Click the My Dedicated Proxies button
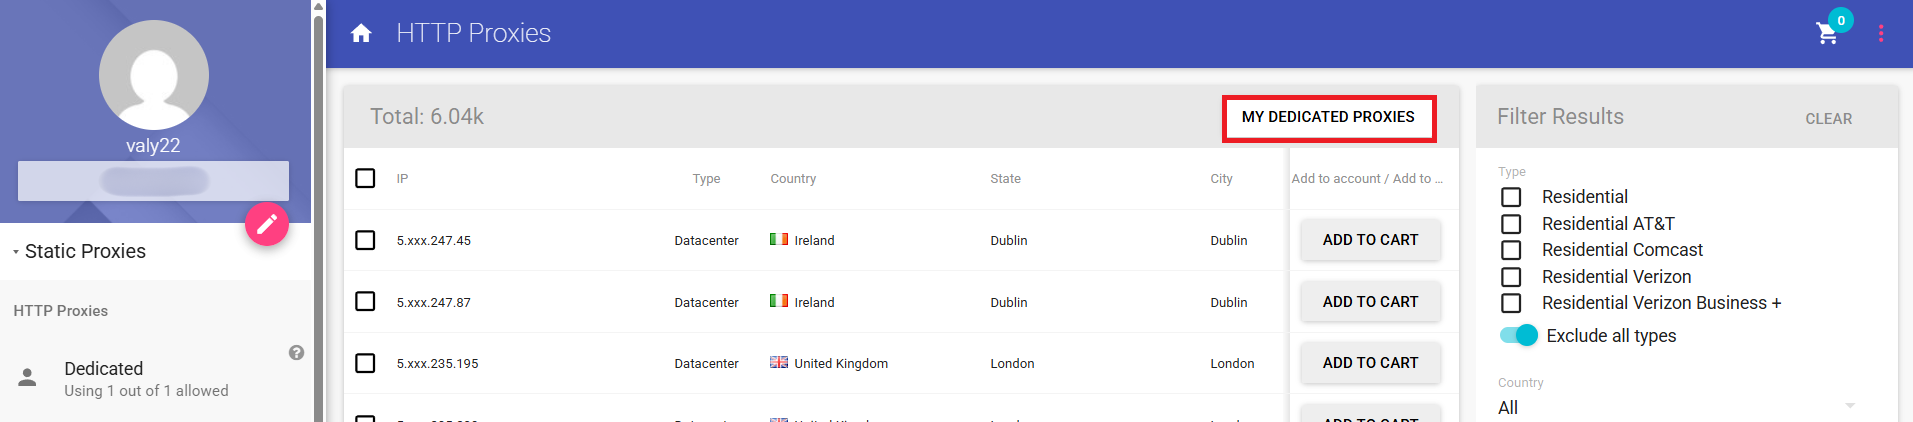Viewport: 1913px width, 422px height. (1328, 117)
